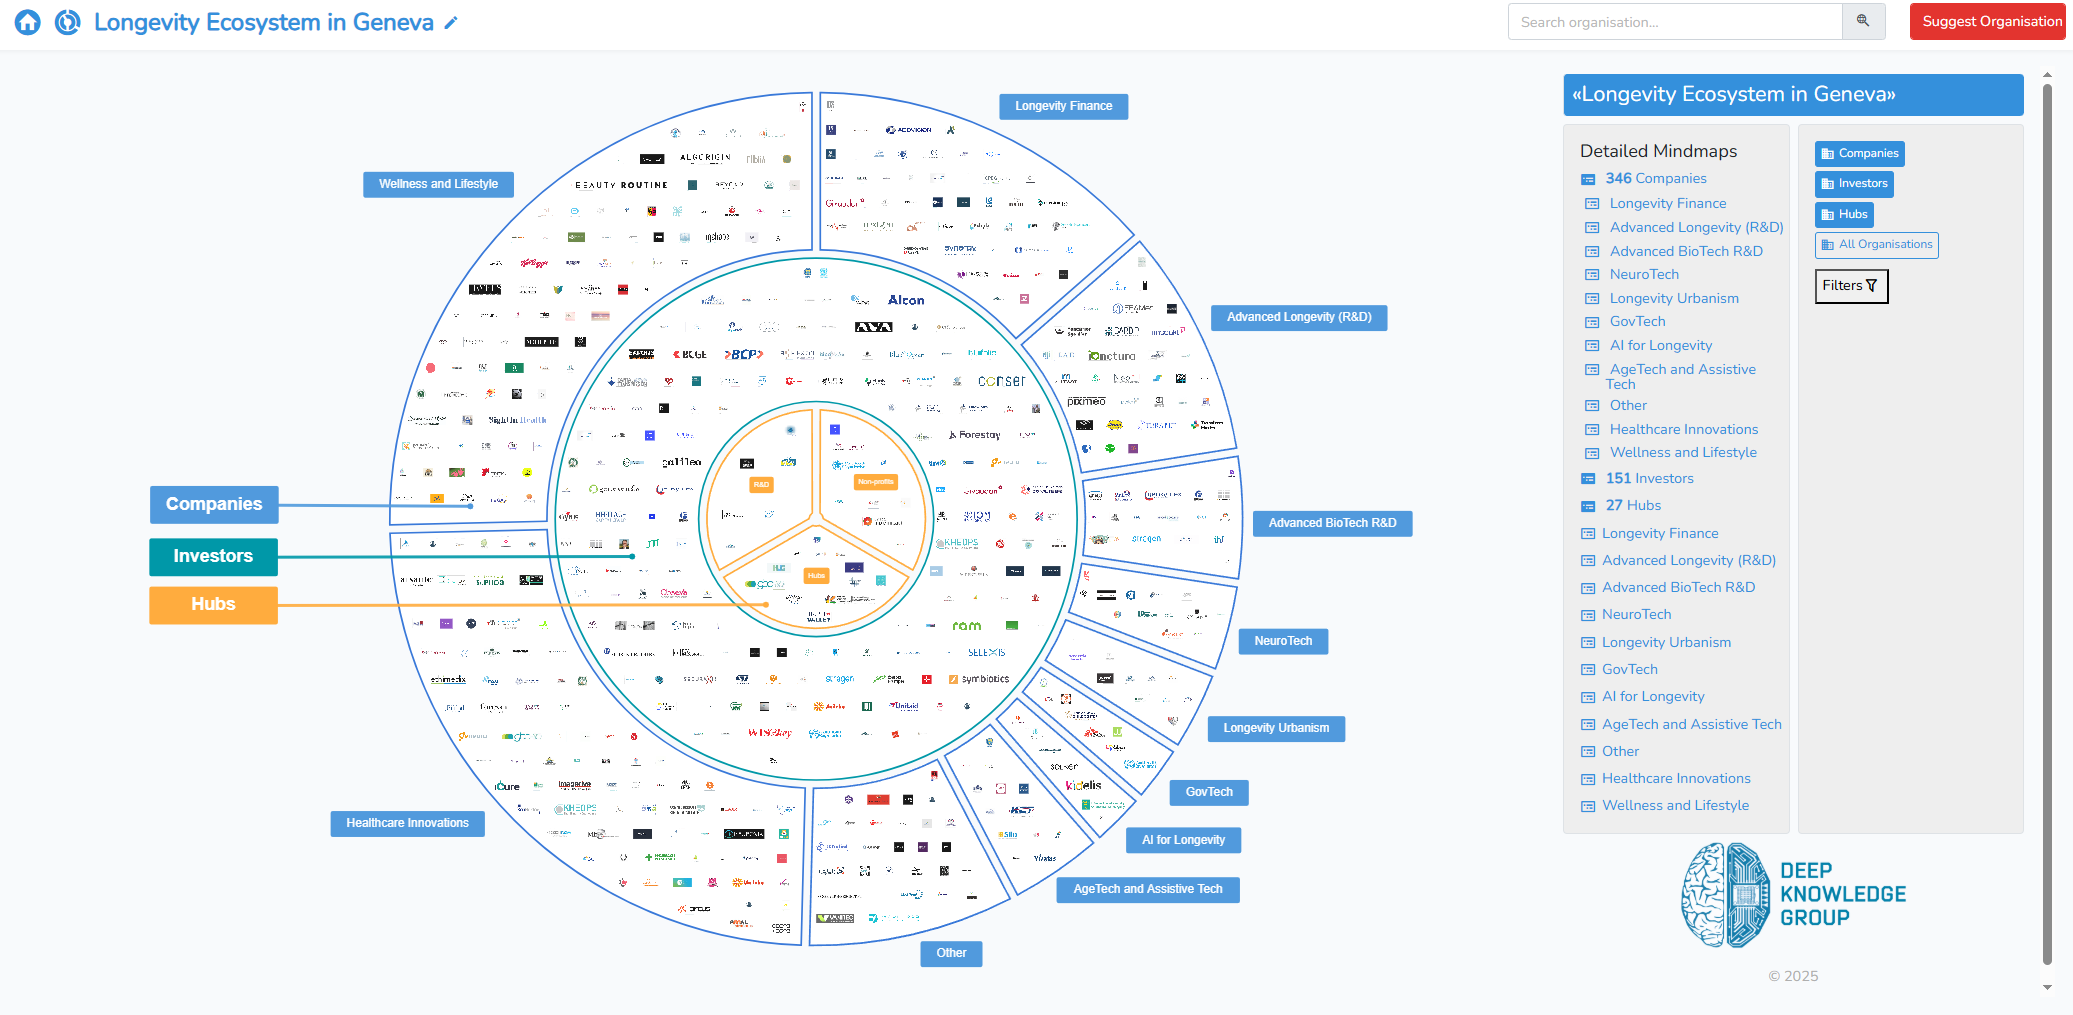Viewport: 2073px width, 1015px height.
Task: Expand the 151 Investors mindmap list
Action: (x=1649, y=478)
